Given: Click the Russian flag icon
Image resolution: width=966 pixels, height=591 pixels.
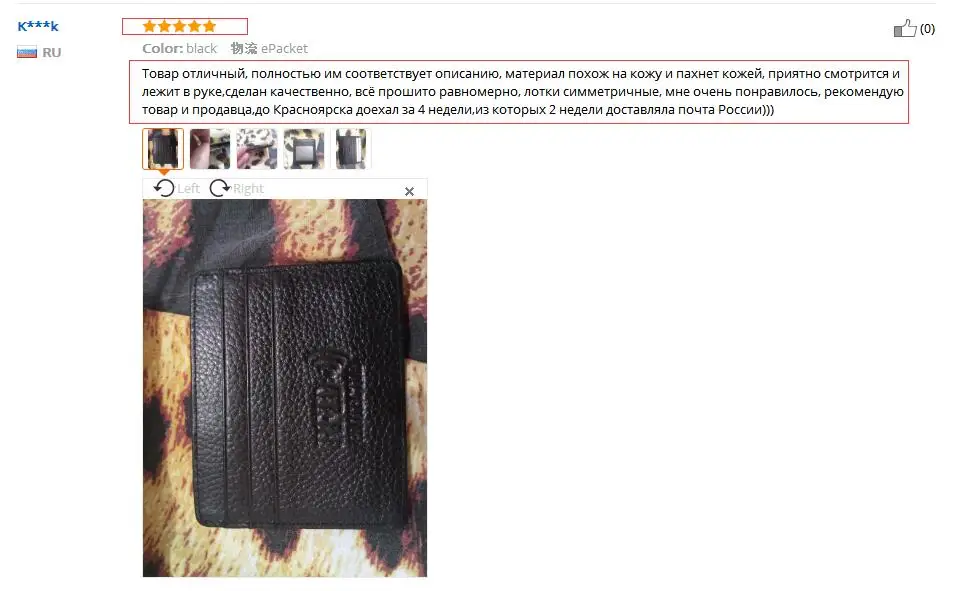Looking at the screenshot, I should [x=26, y=52].
